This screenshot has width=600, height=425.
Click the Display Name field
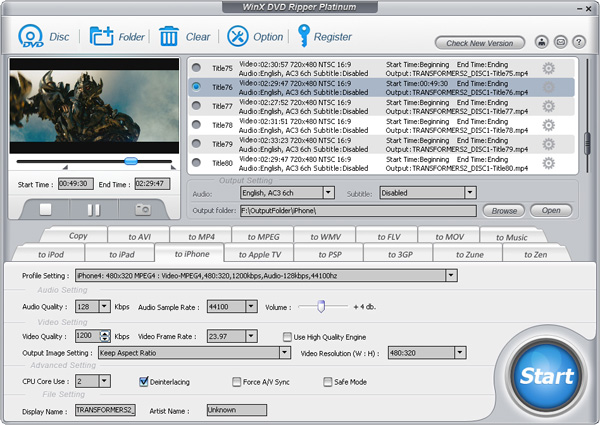click(105, 410)
